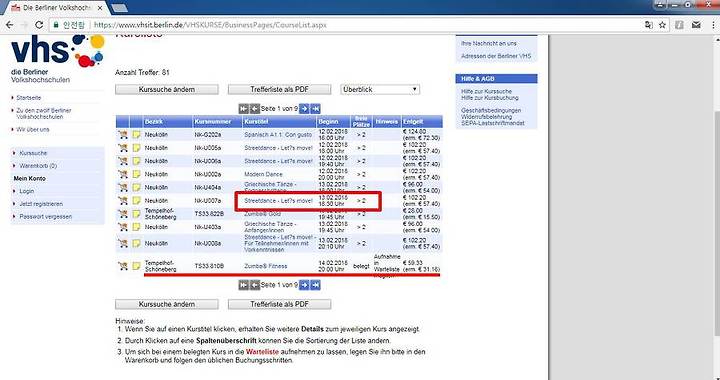Open Adressen der Berliner VHS link
The image size is (720, 380).
496,56
